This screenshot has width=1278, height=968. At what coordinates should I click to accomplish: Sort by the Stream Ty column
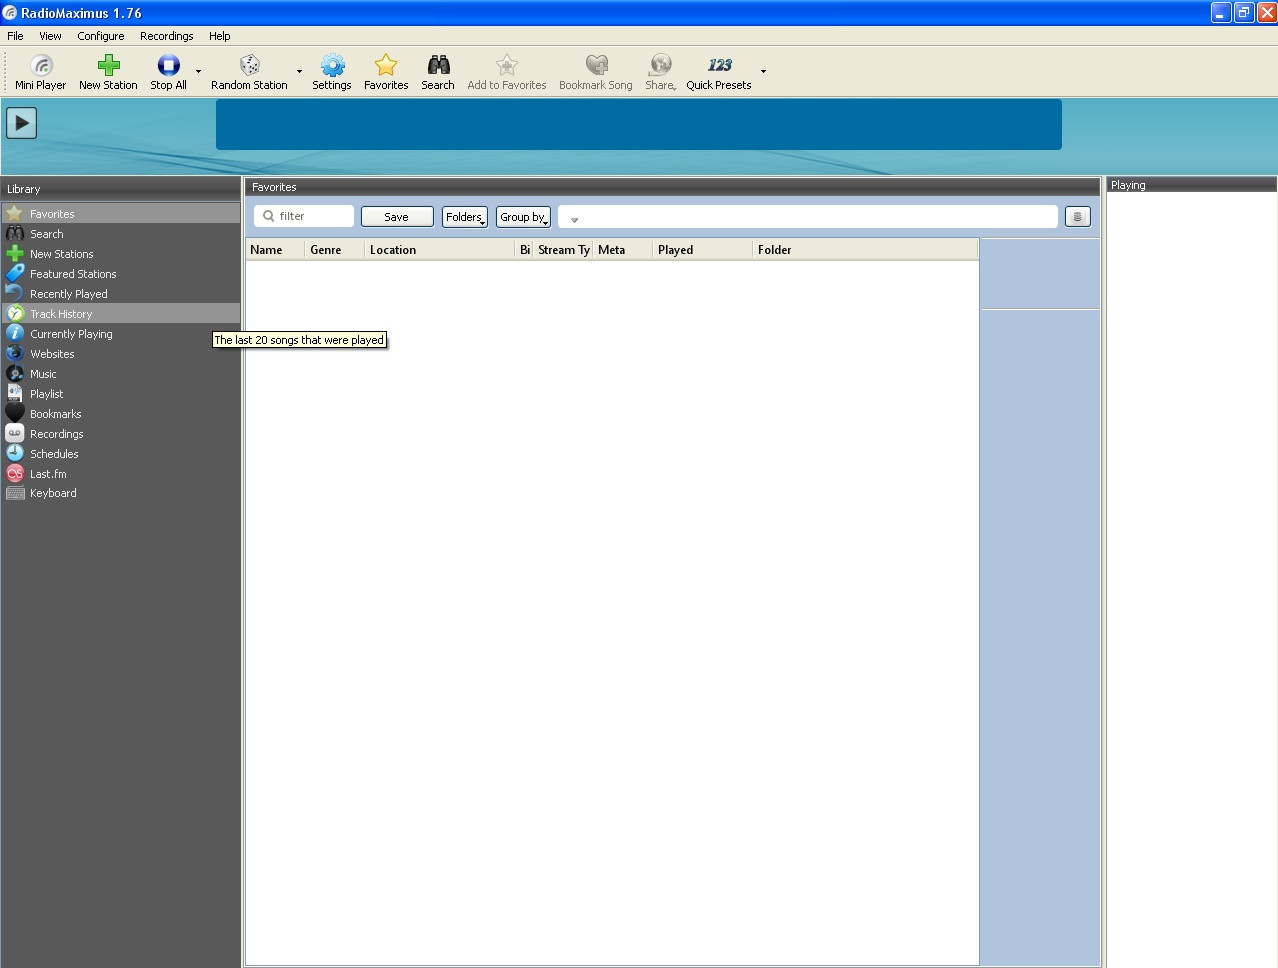point(563,250)
